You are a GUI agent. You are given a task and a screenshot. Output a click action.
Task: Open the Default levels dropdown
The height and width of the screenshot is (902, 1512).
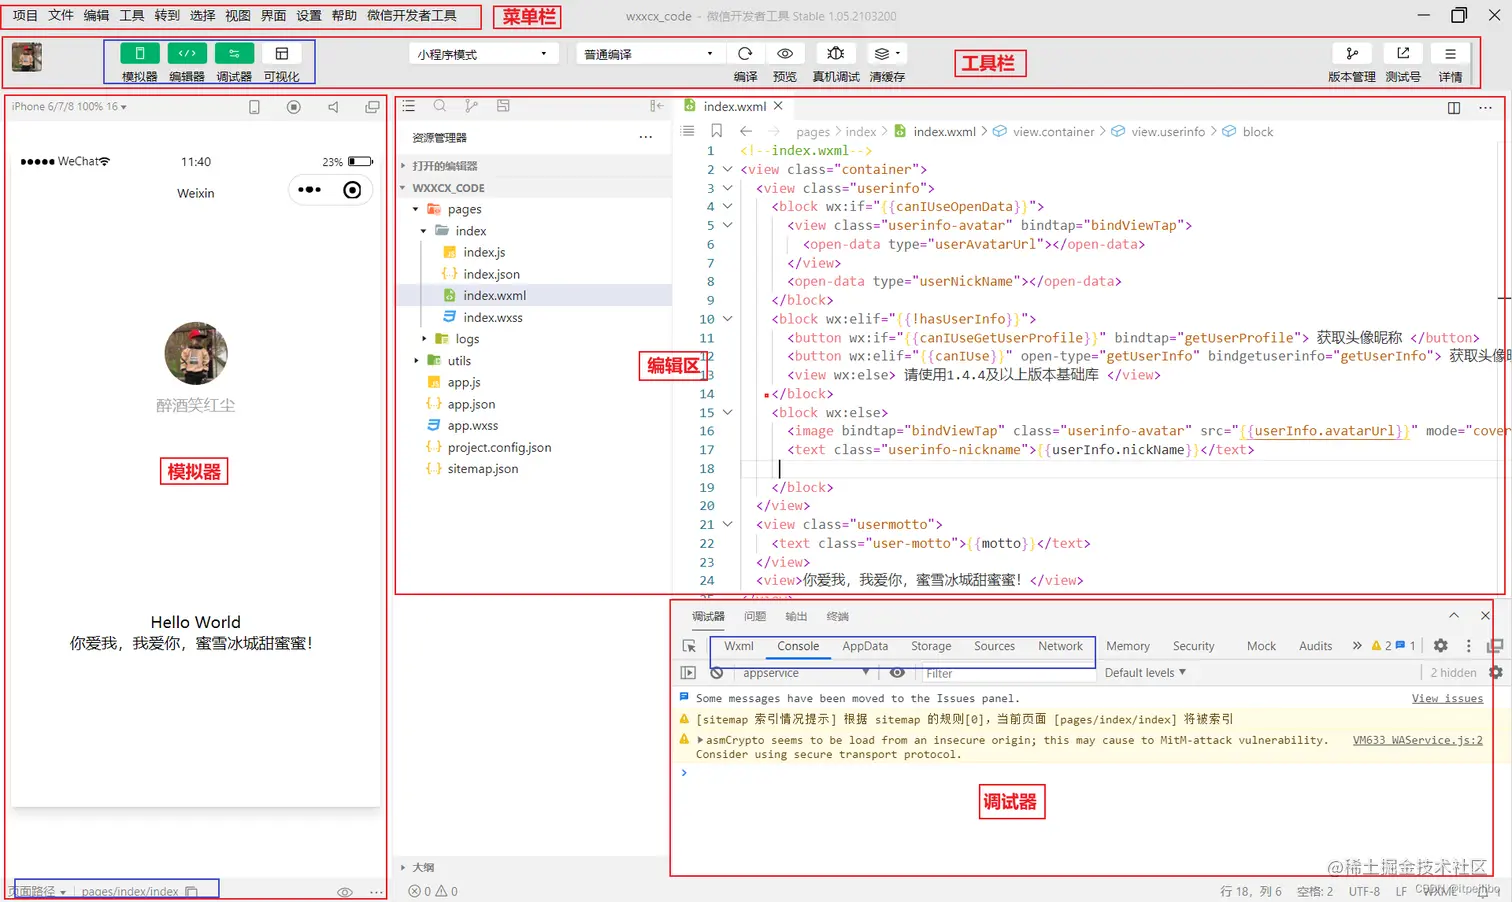(x=1145, y=673)
